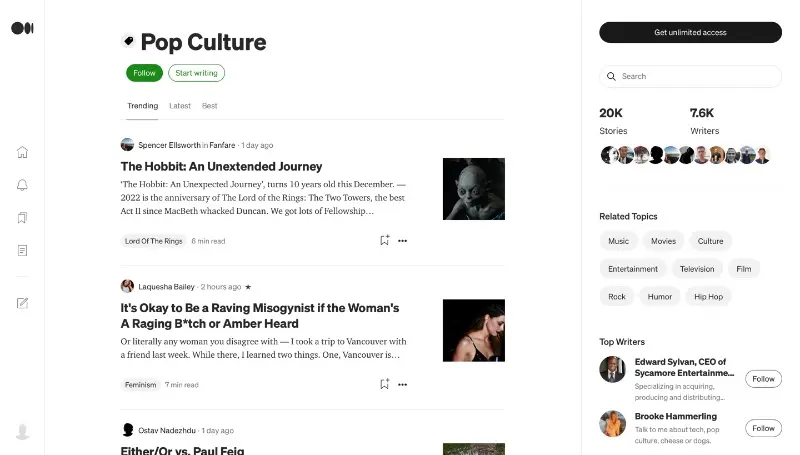Image resolution: width=800 pixels, height=455 pixels.
Task: Follow the Pop Culture topic
Action: click(144, 73)
